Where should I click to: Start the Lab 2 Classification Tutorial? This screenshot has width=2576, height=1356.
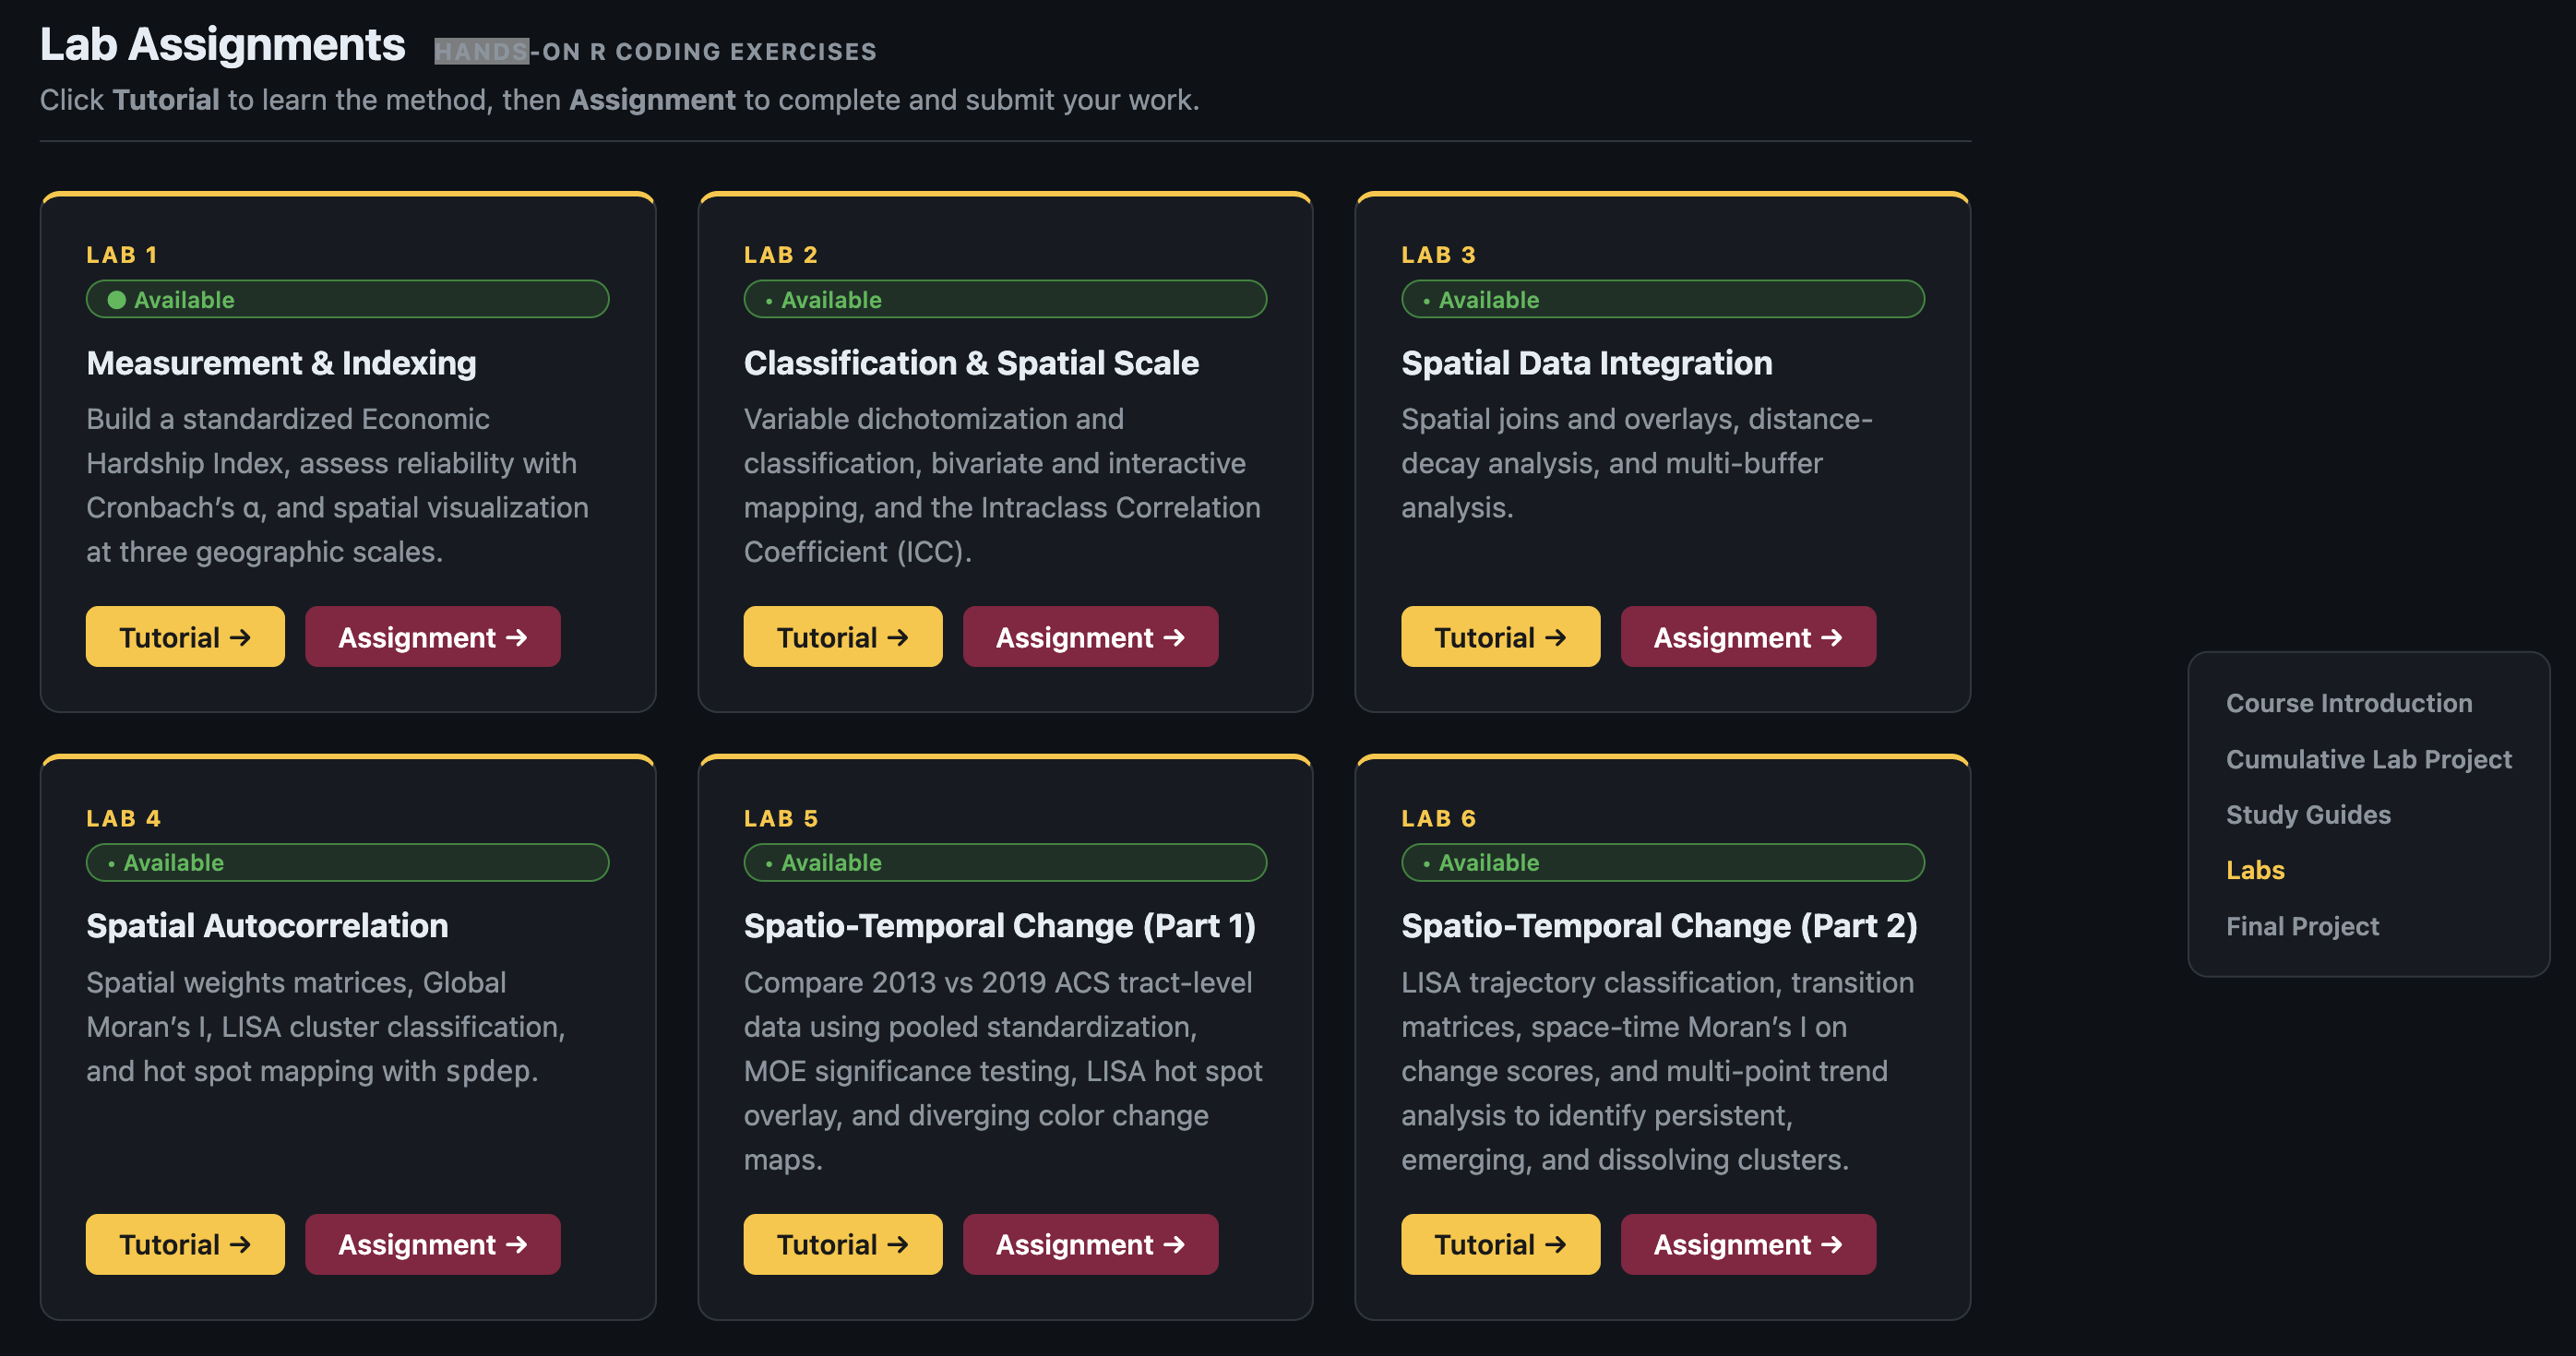click(x=841, y=636)
